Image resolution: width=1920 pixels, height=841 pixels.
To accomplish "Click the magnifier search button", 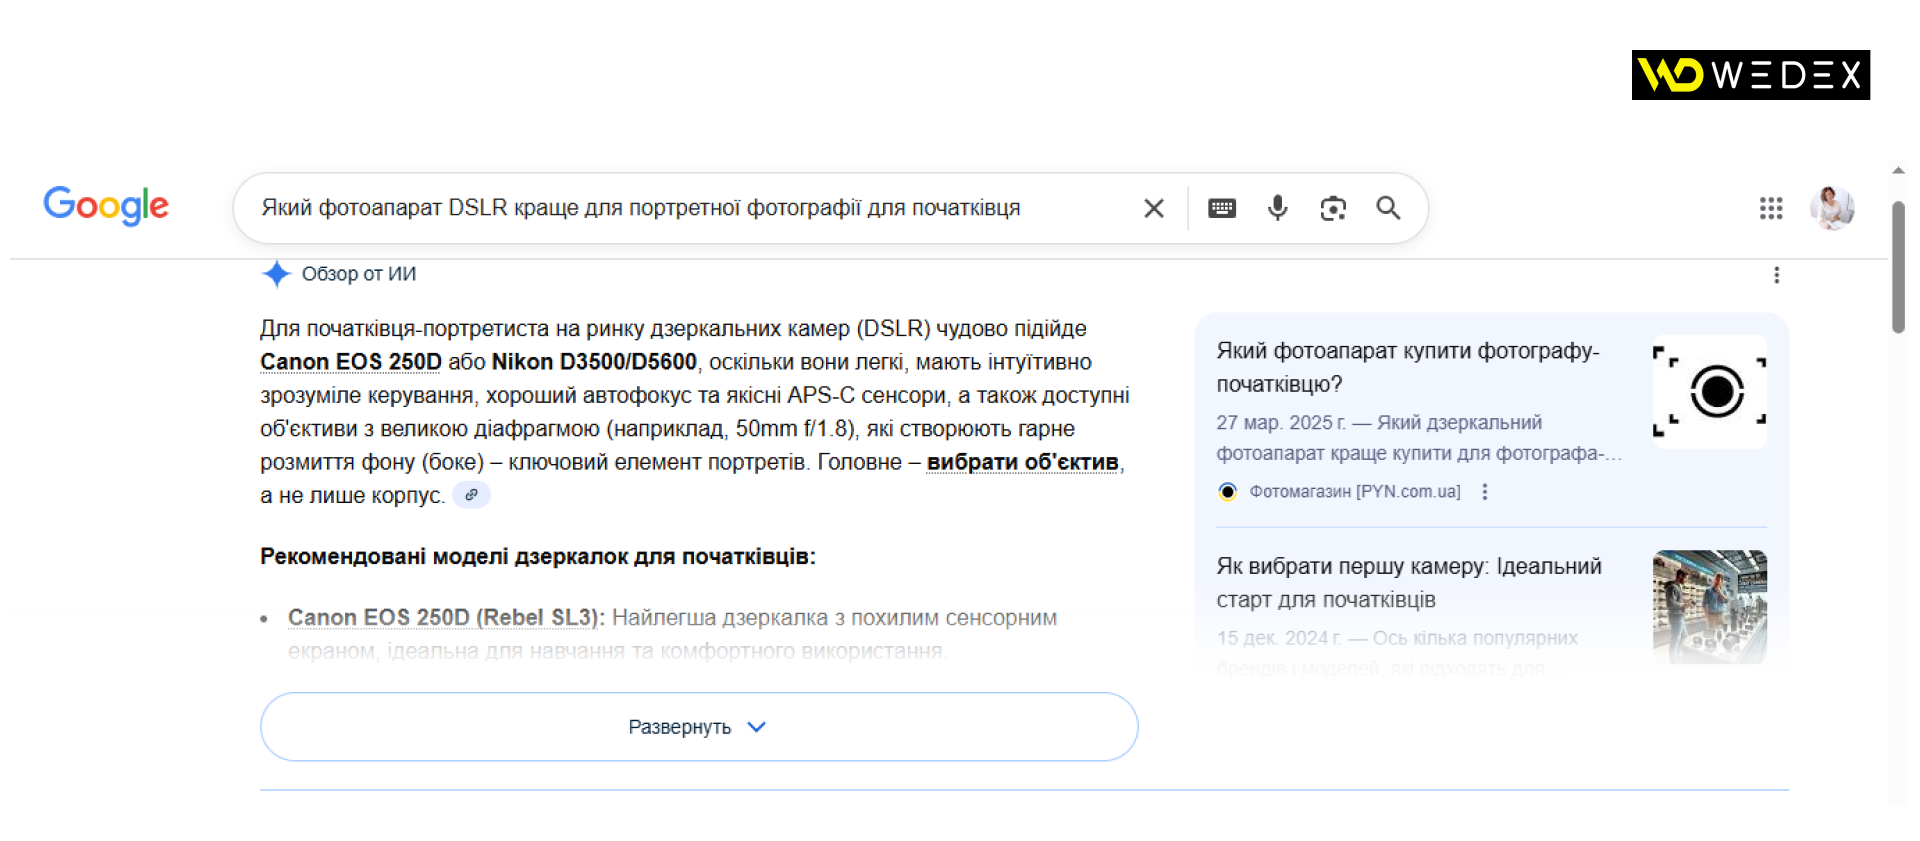I will [x=1388, y=208].
